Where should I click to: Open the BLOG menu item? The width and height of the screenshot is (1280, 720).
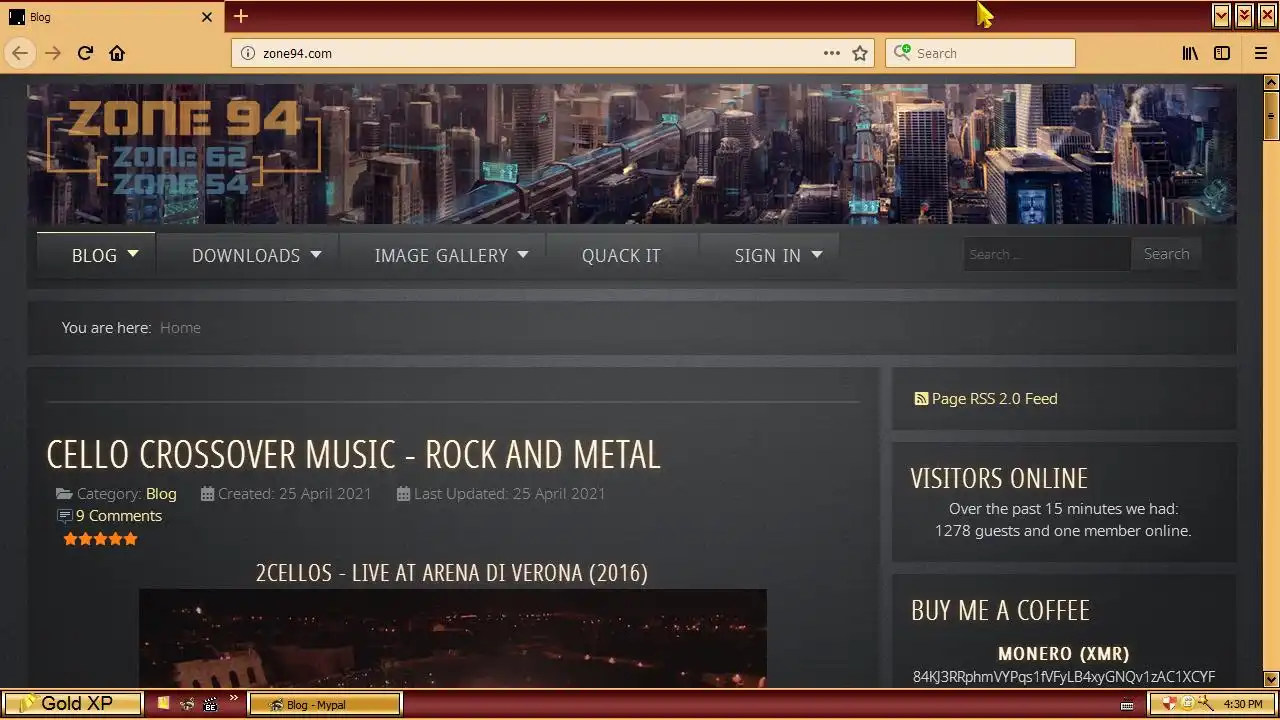click(94, 256)
